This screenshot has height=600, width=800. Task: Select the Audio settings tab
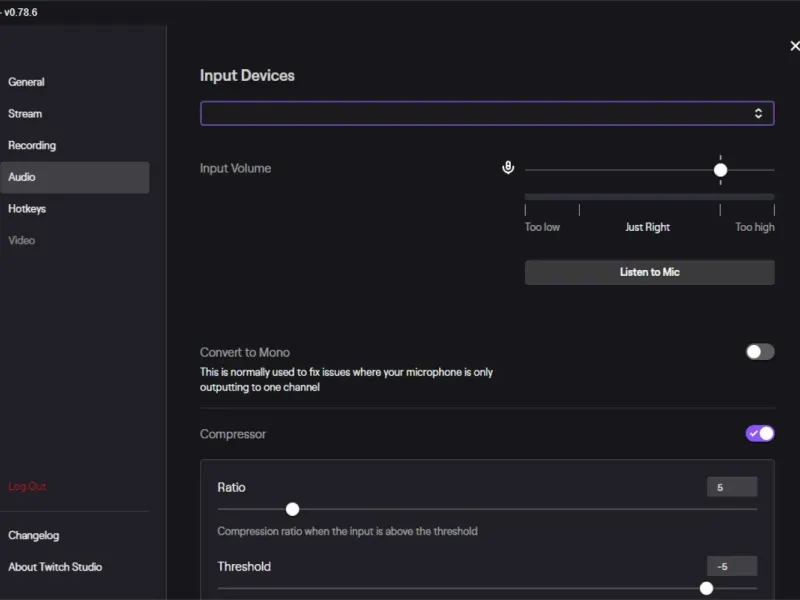point(22,177)
